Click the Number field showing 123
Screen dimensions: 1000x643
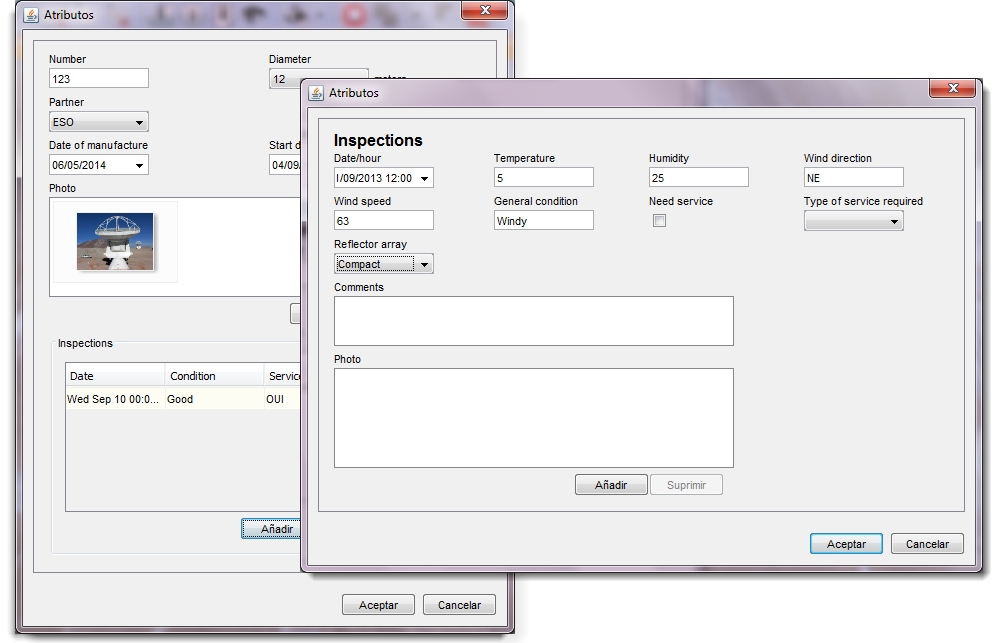point(99,78)
